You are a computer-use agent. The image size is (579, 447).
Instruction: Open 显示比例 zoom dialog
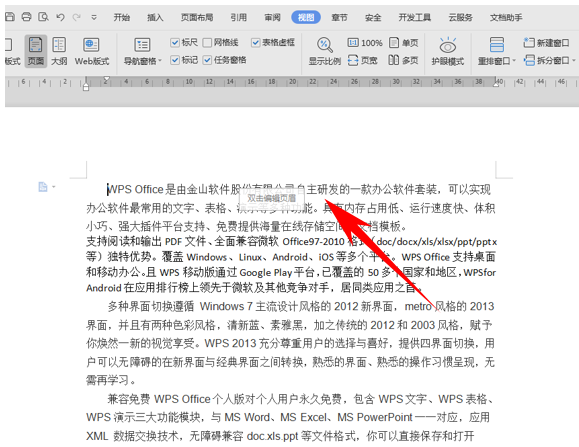coord(325,51)
